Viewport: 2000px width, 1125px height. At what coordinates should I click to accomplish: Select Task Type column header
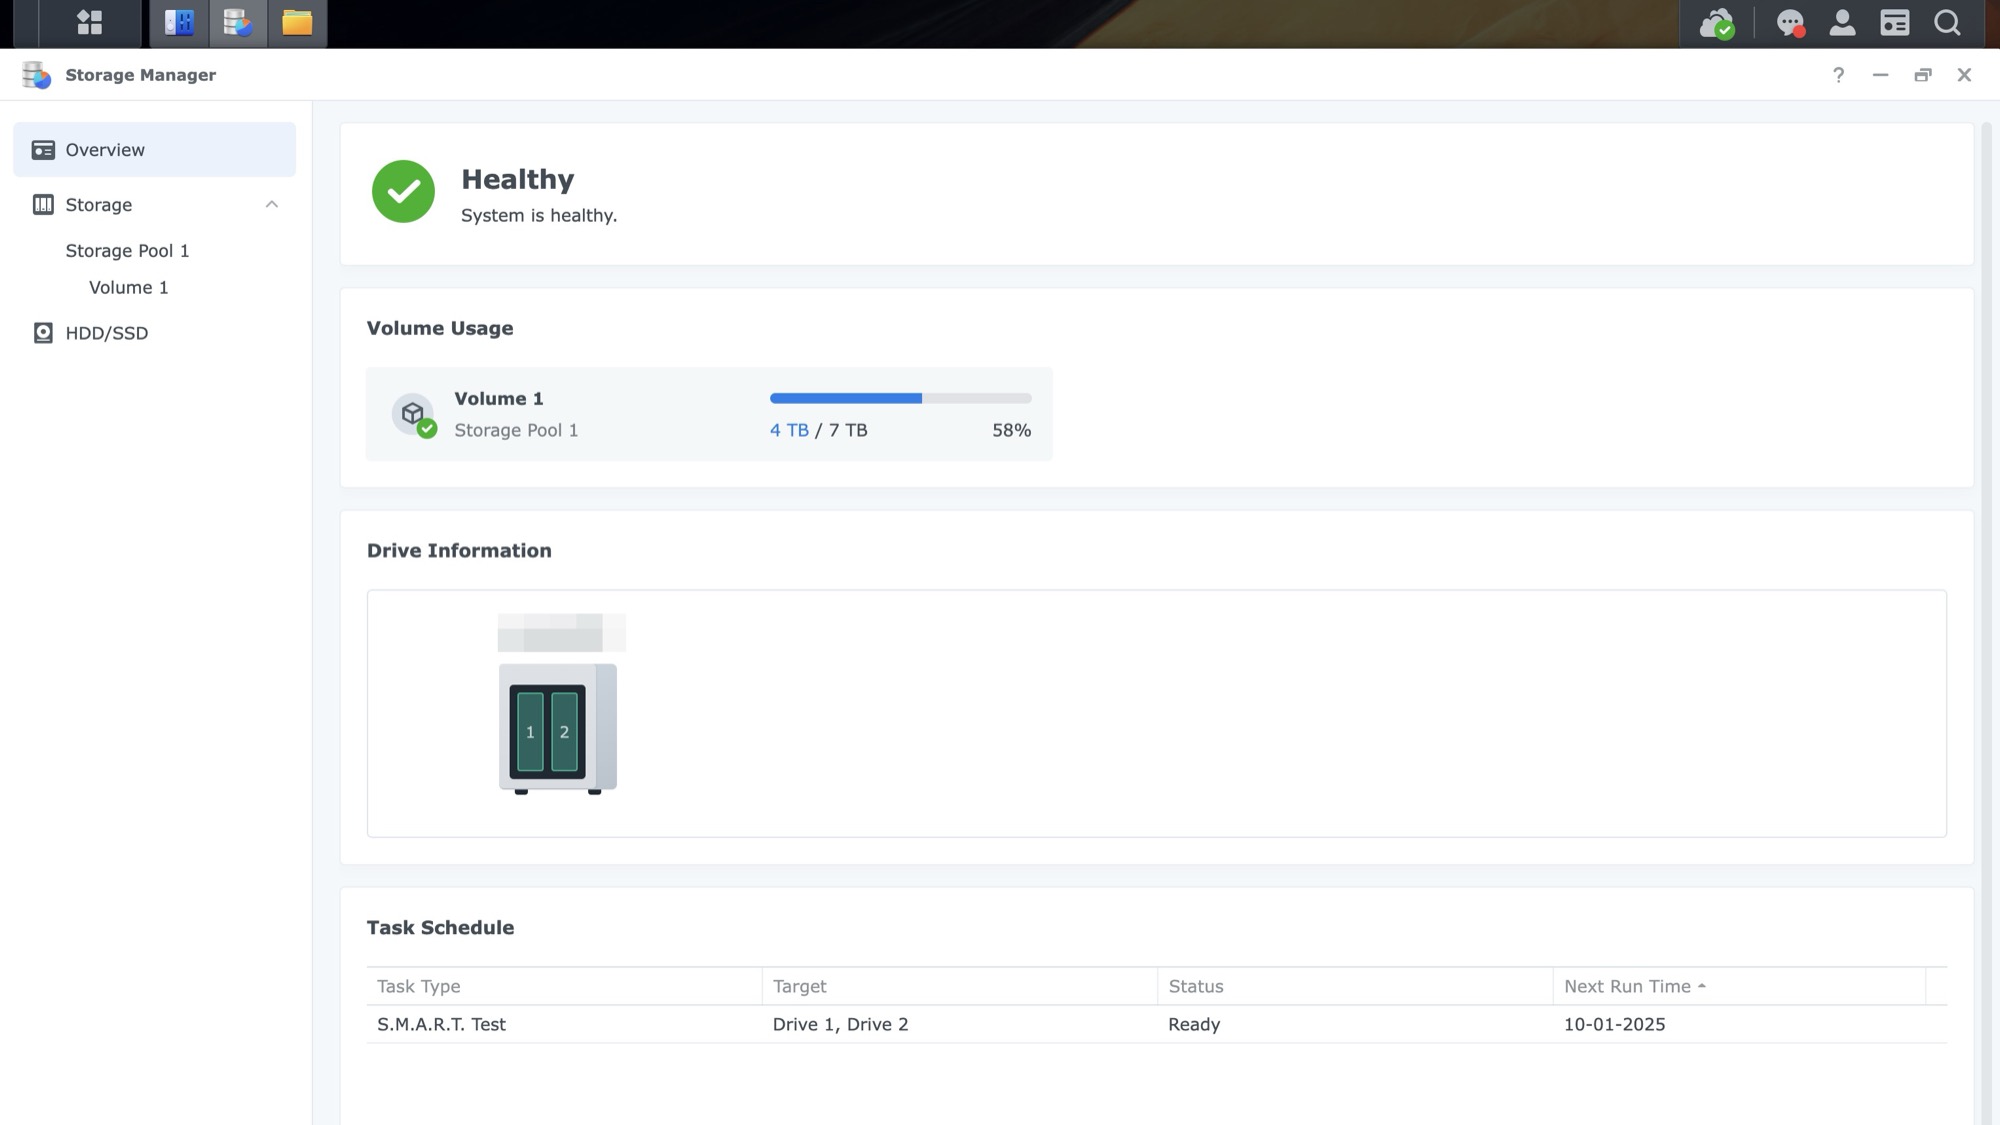[x=419, y=986]
